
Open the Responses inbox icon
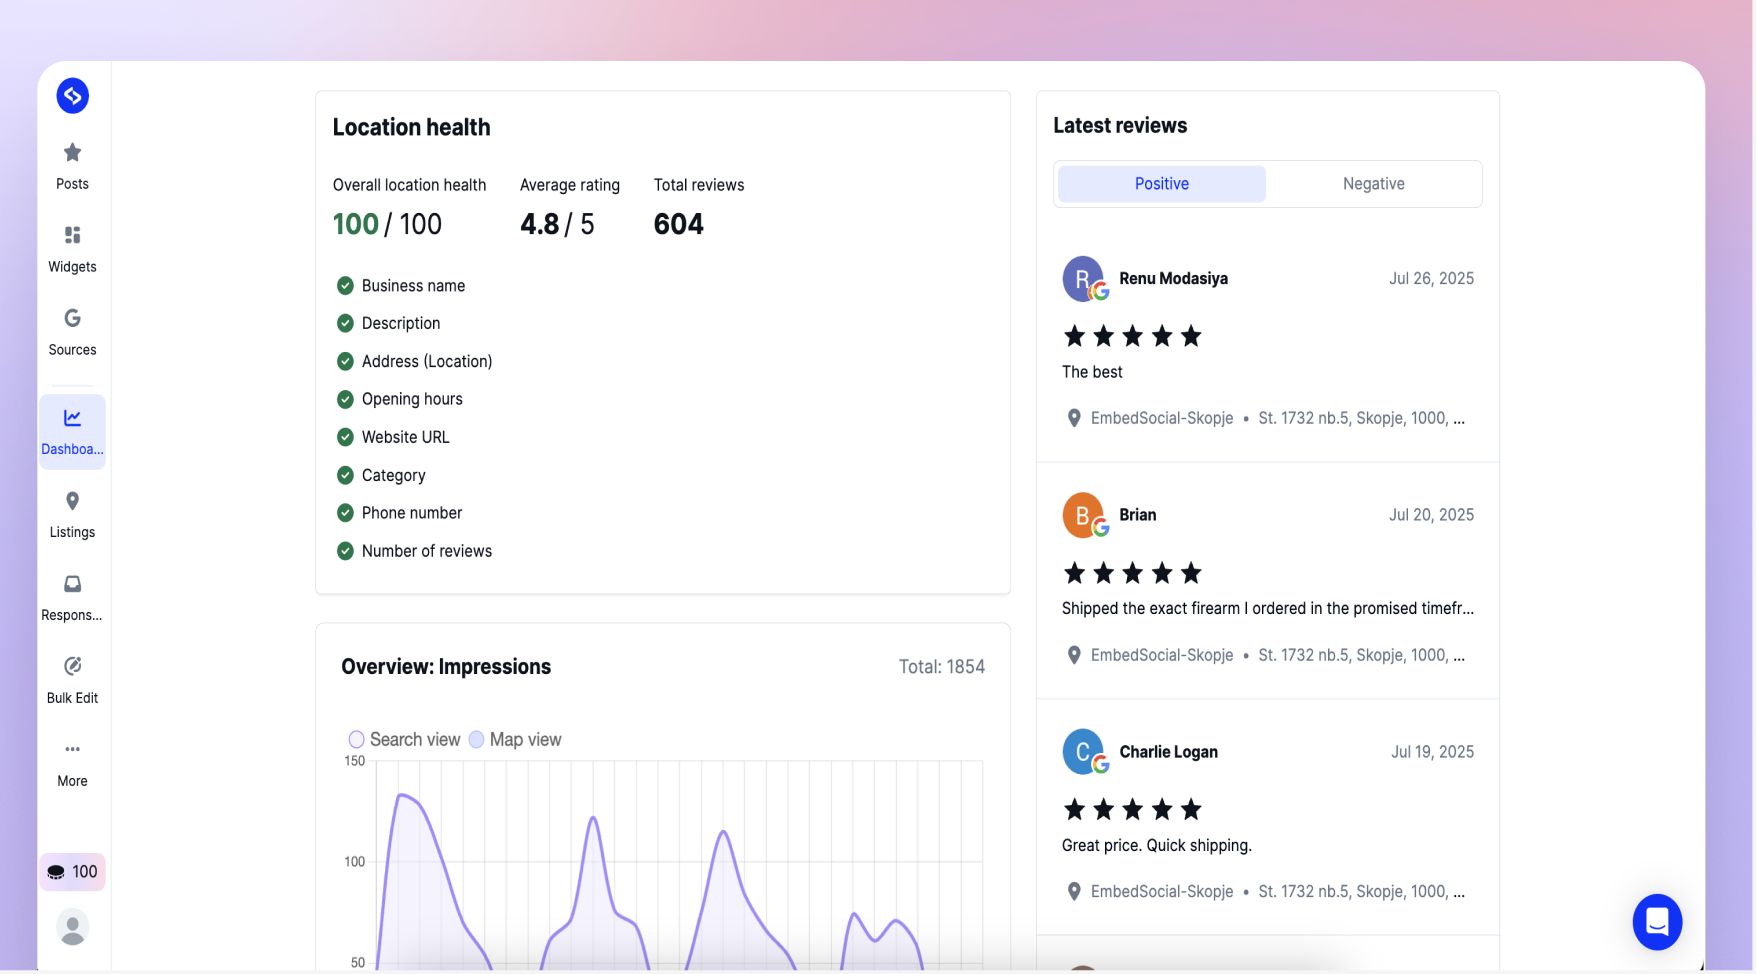point(72,584)
